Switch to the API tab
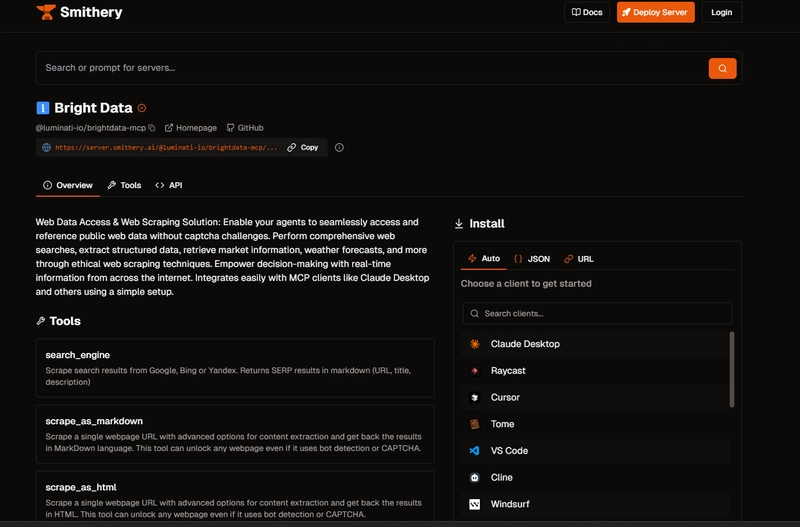800x527 pixels. pyautogui.click(x=169, y=185)
